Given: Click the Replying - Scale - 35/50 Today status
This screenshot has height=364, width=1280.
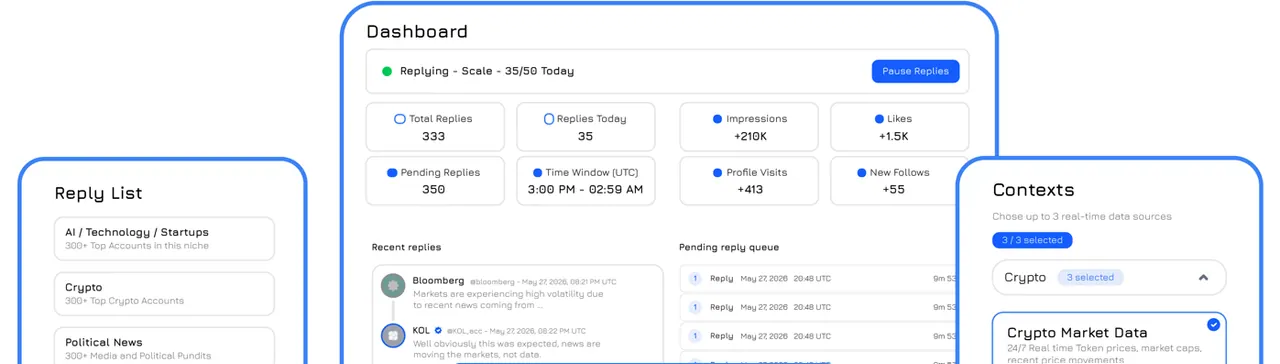Looking at the screenshot, I should pos(487,71).
